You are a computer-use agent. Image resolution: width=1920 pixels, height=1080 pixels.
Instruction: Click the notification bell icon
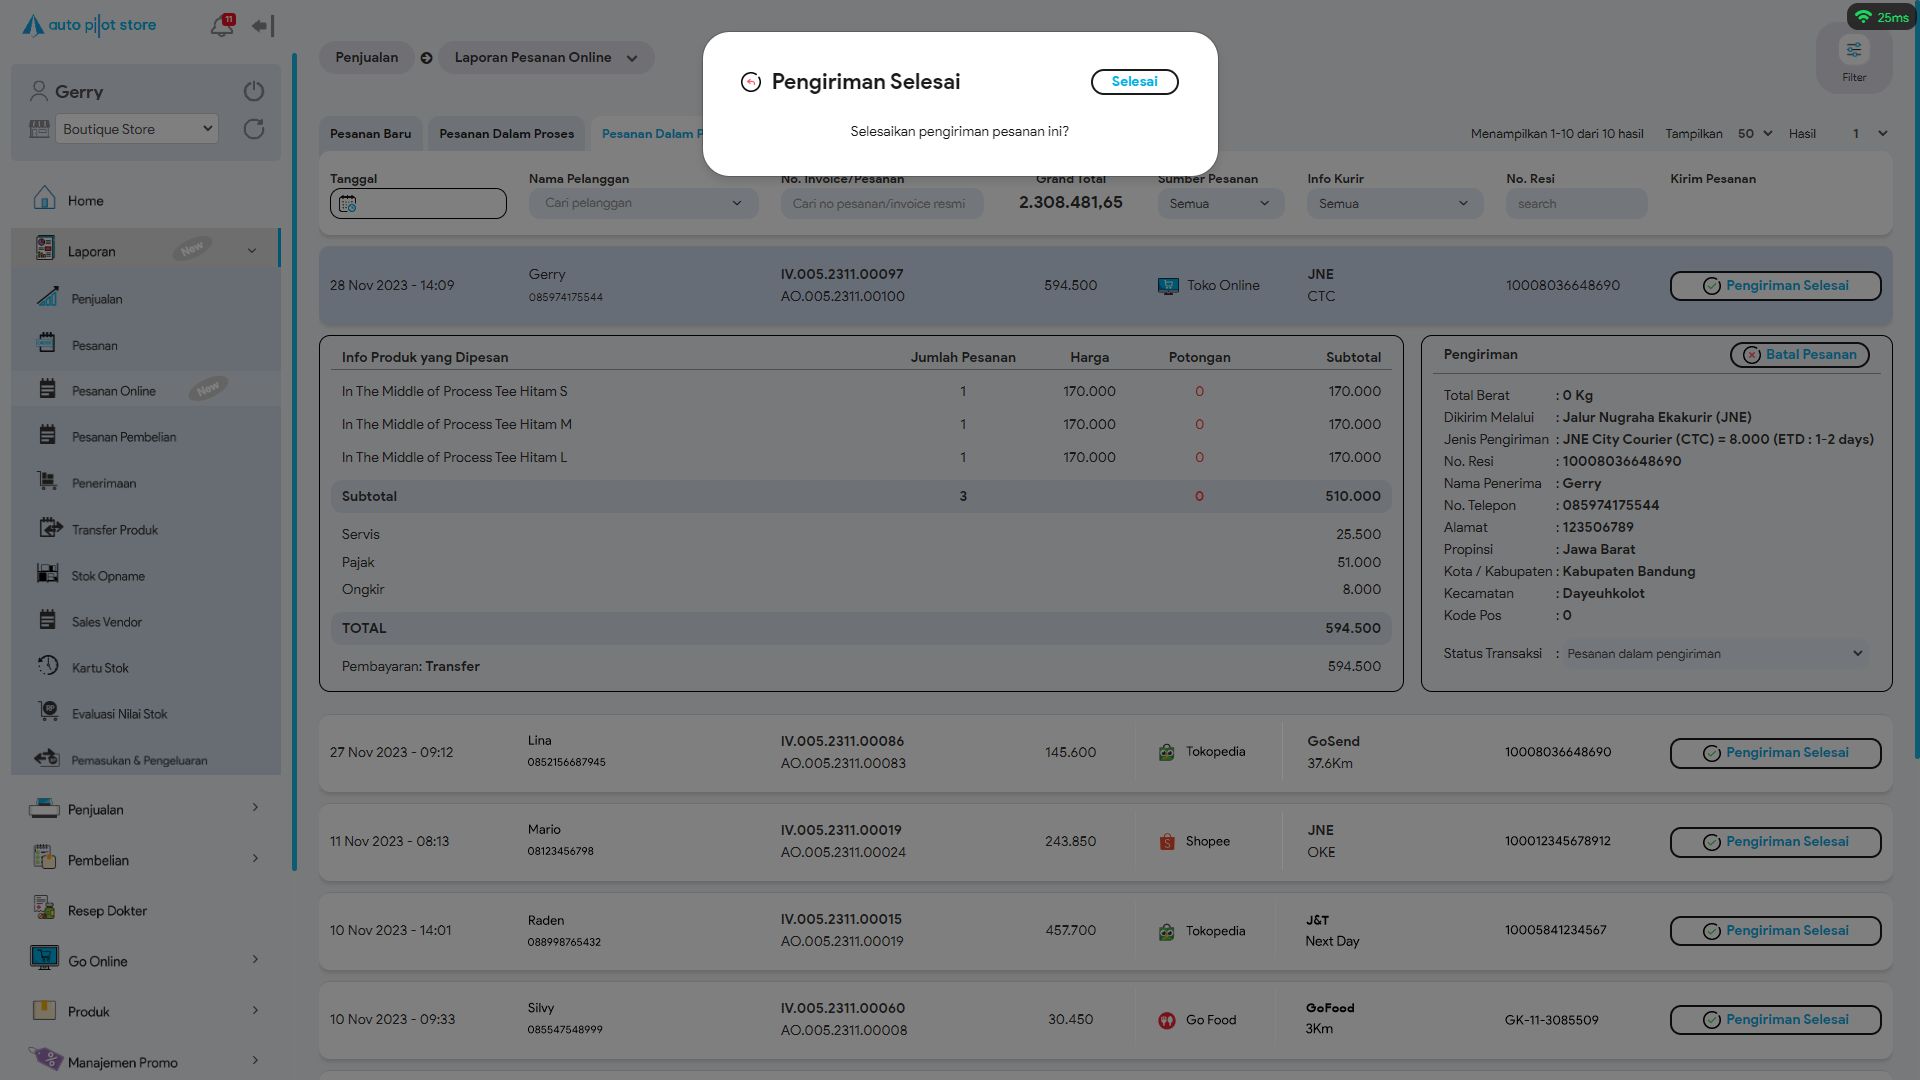click(222, 26)
